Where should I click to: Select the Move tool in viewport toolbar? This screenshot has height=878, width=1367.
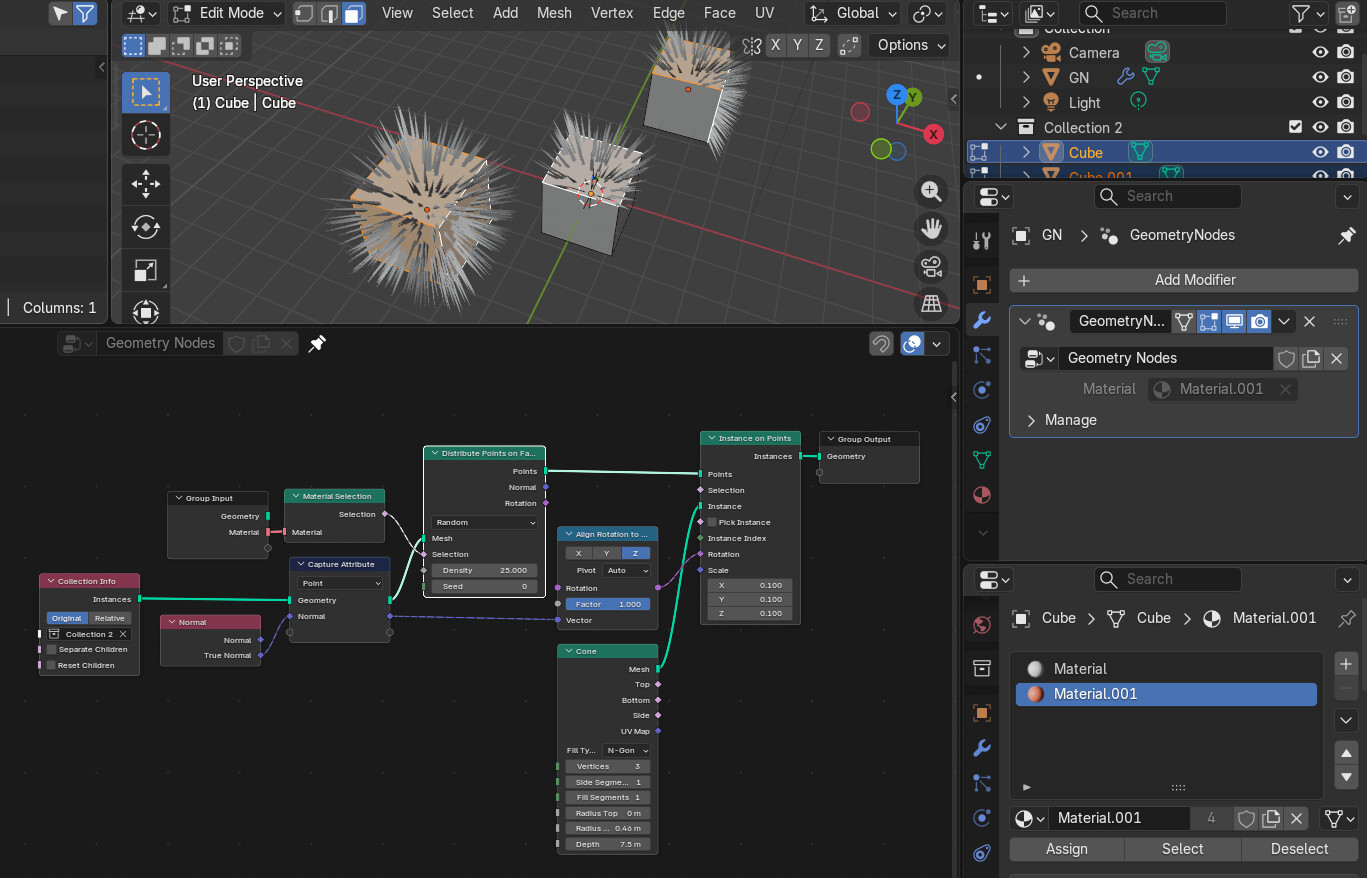coord(146,184)
